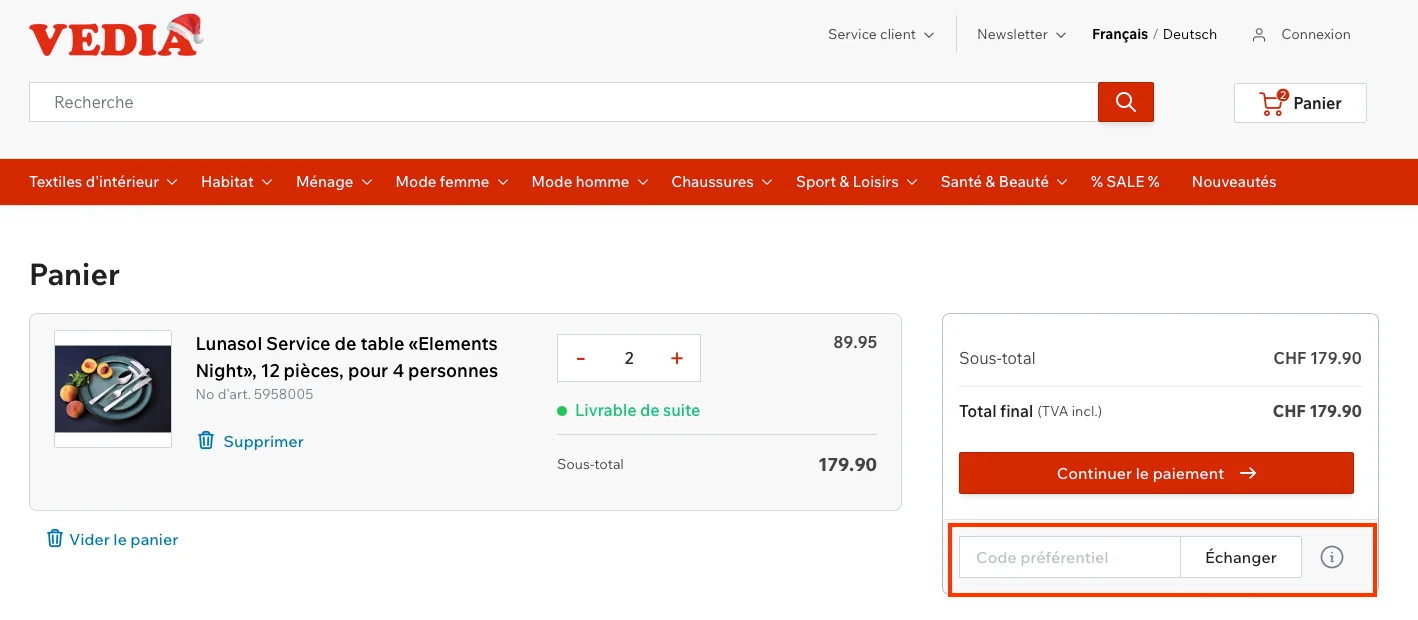Viewport: 1418px width, 620px height.
Task: Click the arrow icon on the payment button
Action: (x=1248, y=473)
